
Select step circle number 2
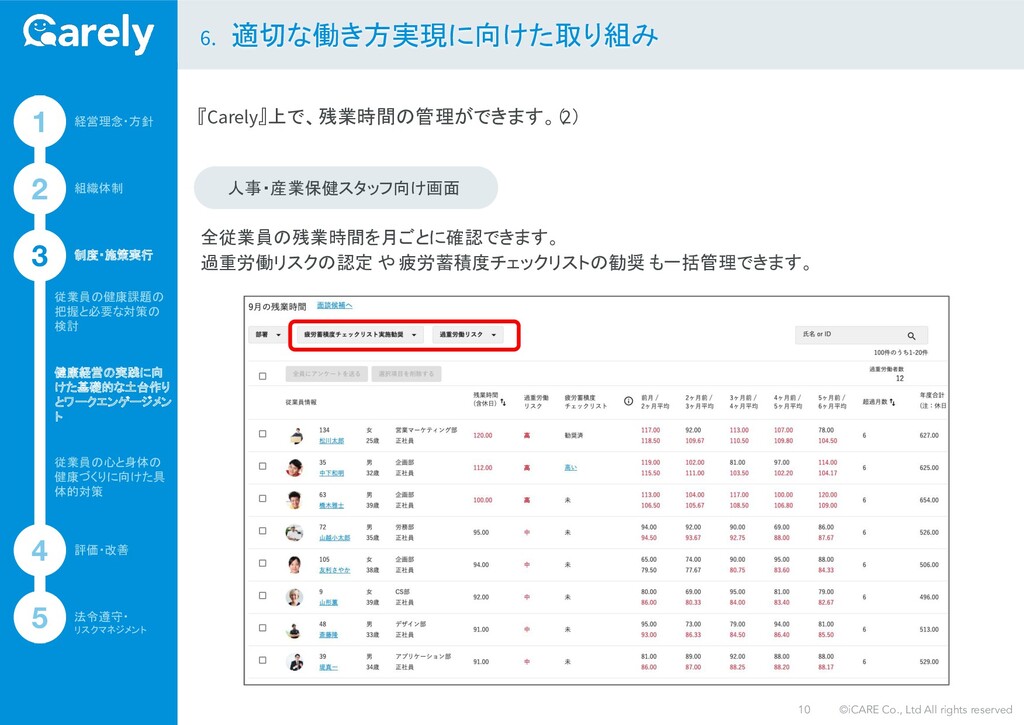[x=40, y=188]
